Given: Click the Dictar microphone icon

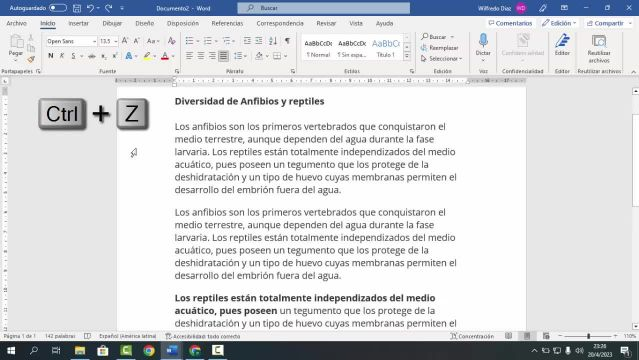Looking at the screenshot, I should pyautogui.click(x=483, y=41).
